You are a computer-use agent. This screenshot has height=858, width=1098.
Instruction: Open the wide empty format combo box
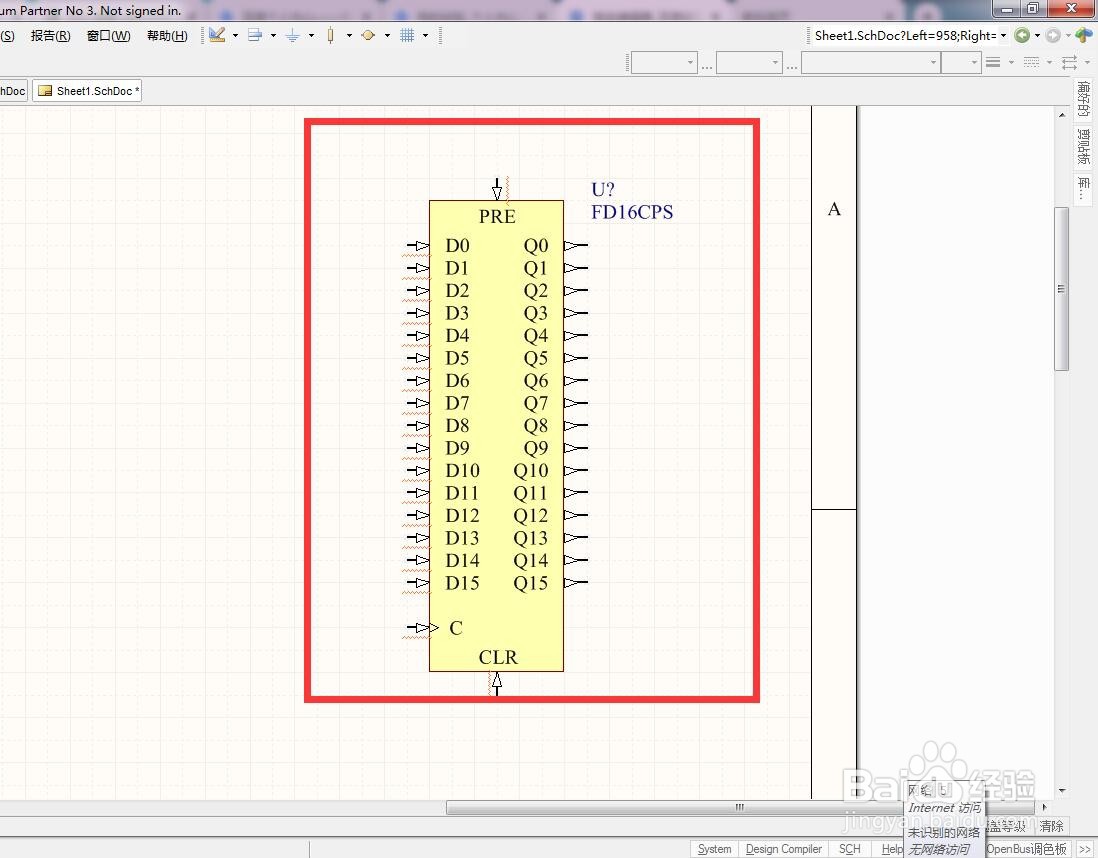870,63
